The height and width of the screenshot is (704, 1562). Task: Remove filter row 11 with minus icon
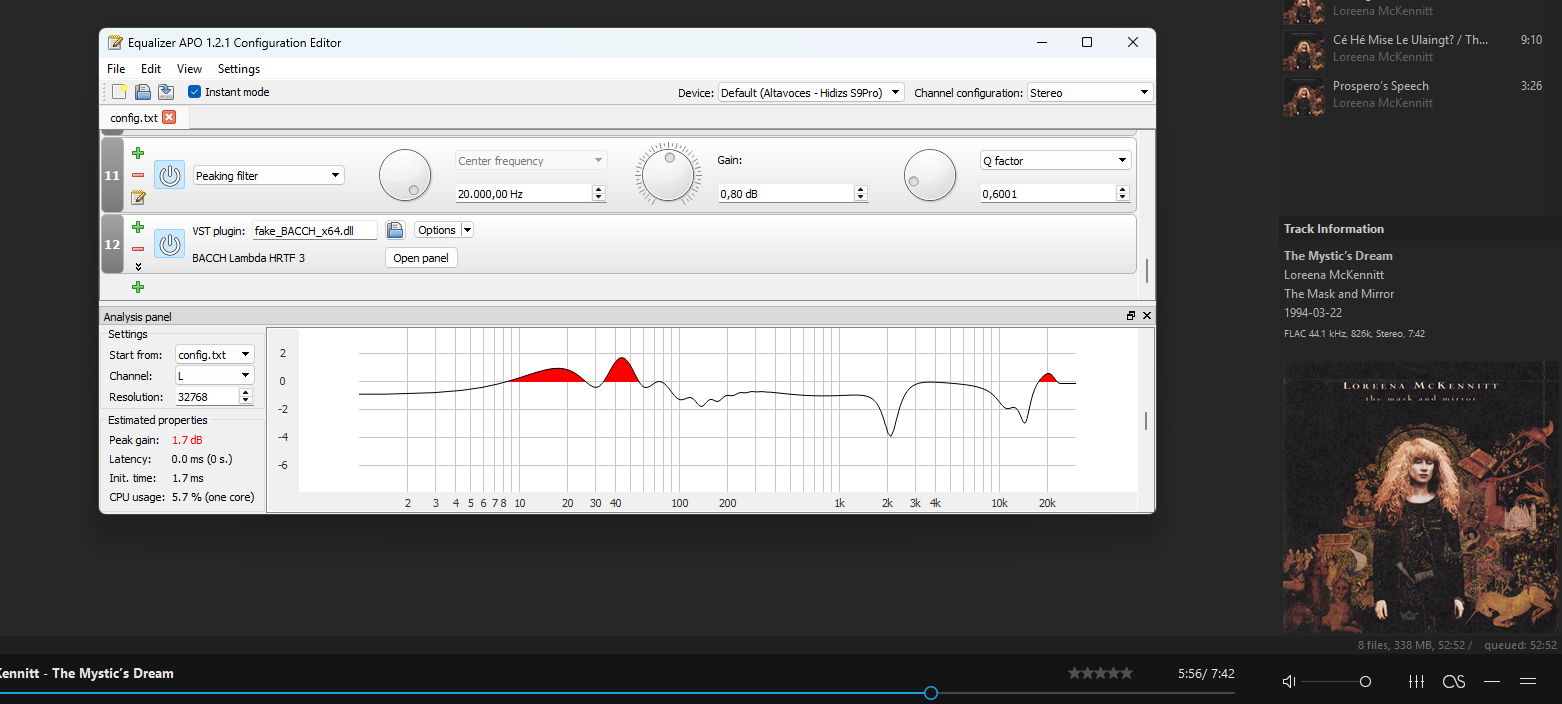pyautogui.click(x=138, y=175)
